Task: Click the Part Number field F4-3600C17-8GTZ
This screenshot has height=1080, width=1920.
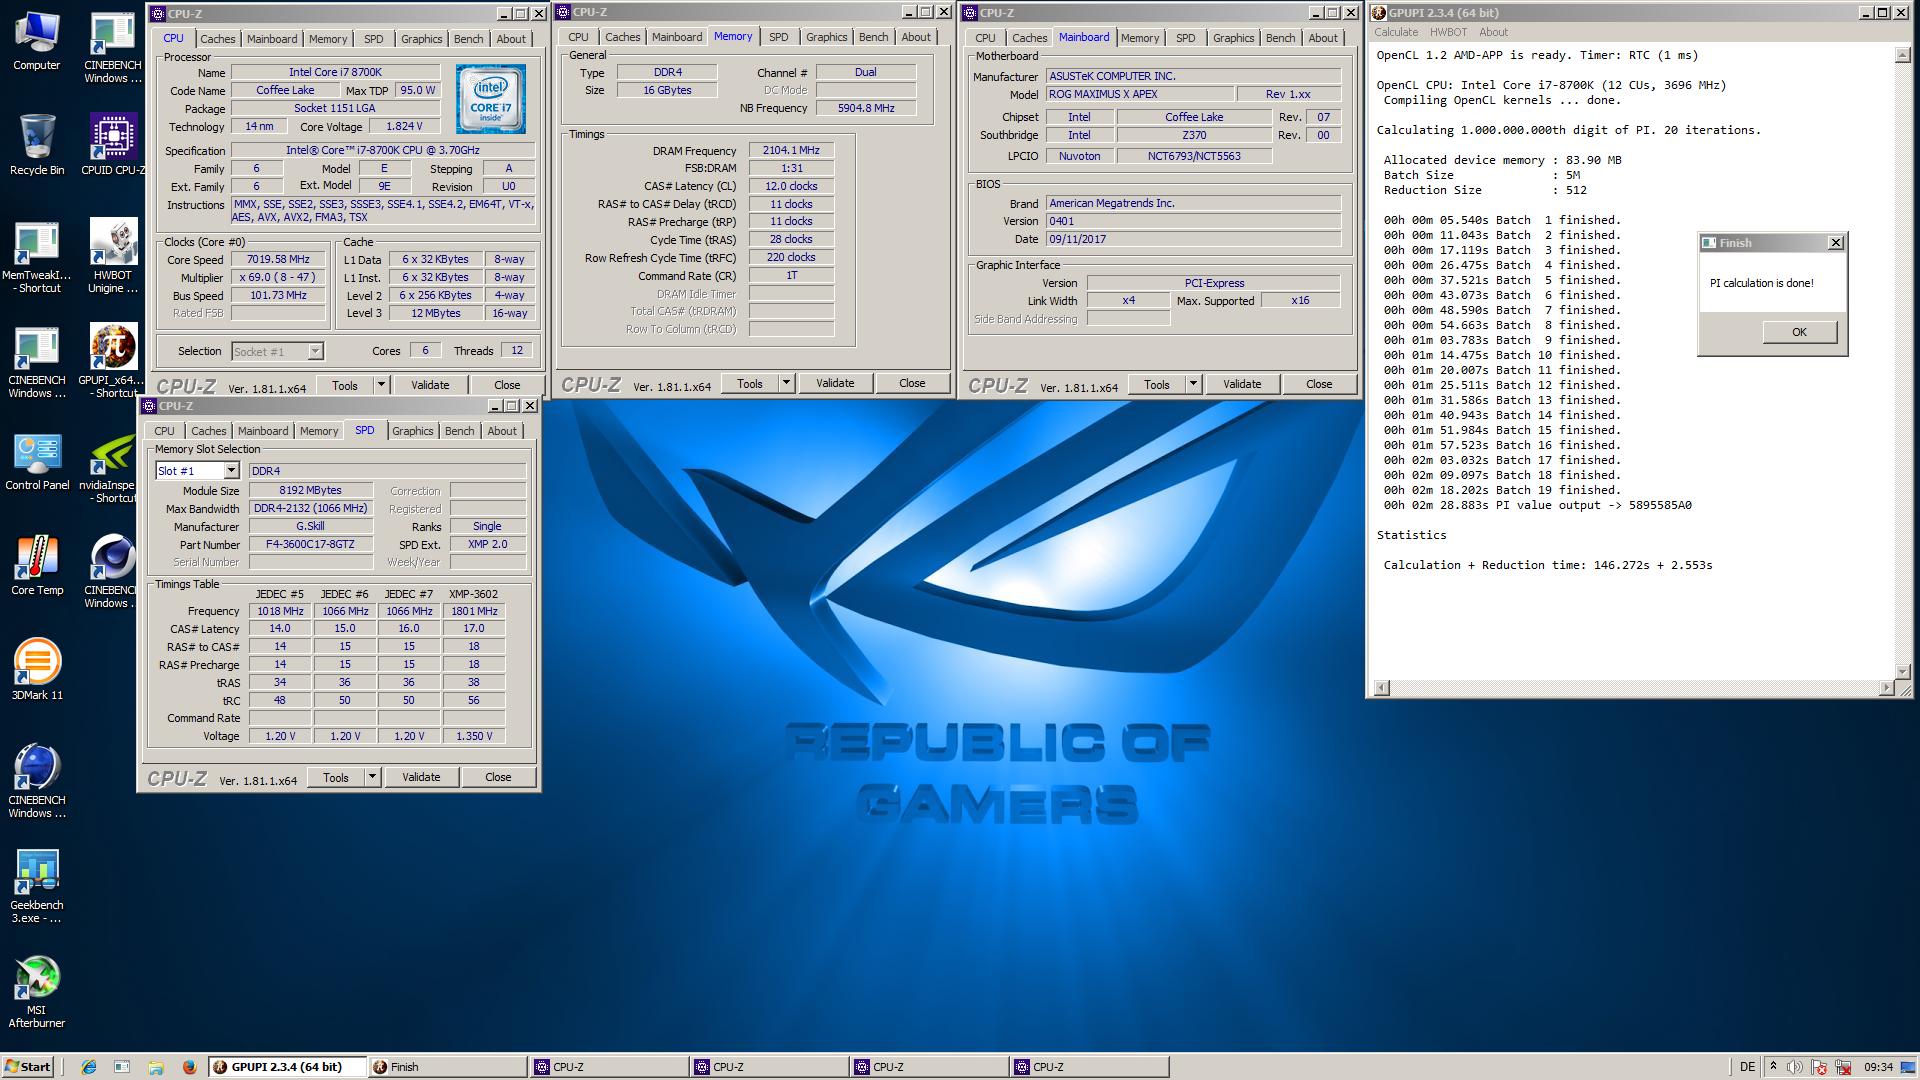Action: (311, 545)
